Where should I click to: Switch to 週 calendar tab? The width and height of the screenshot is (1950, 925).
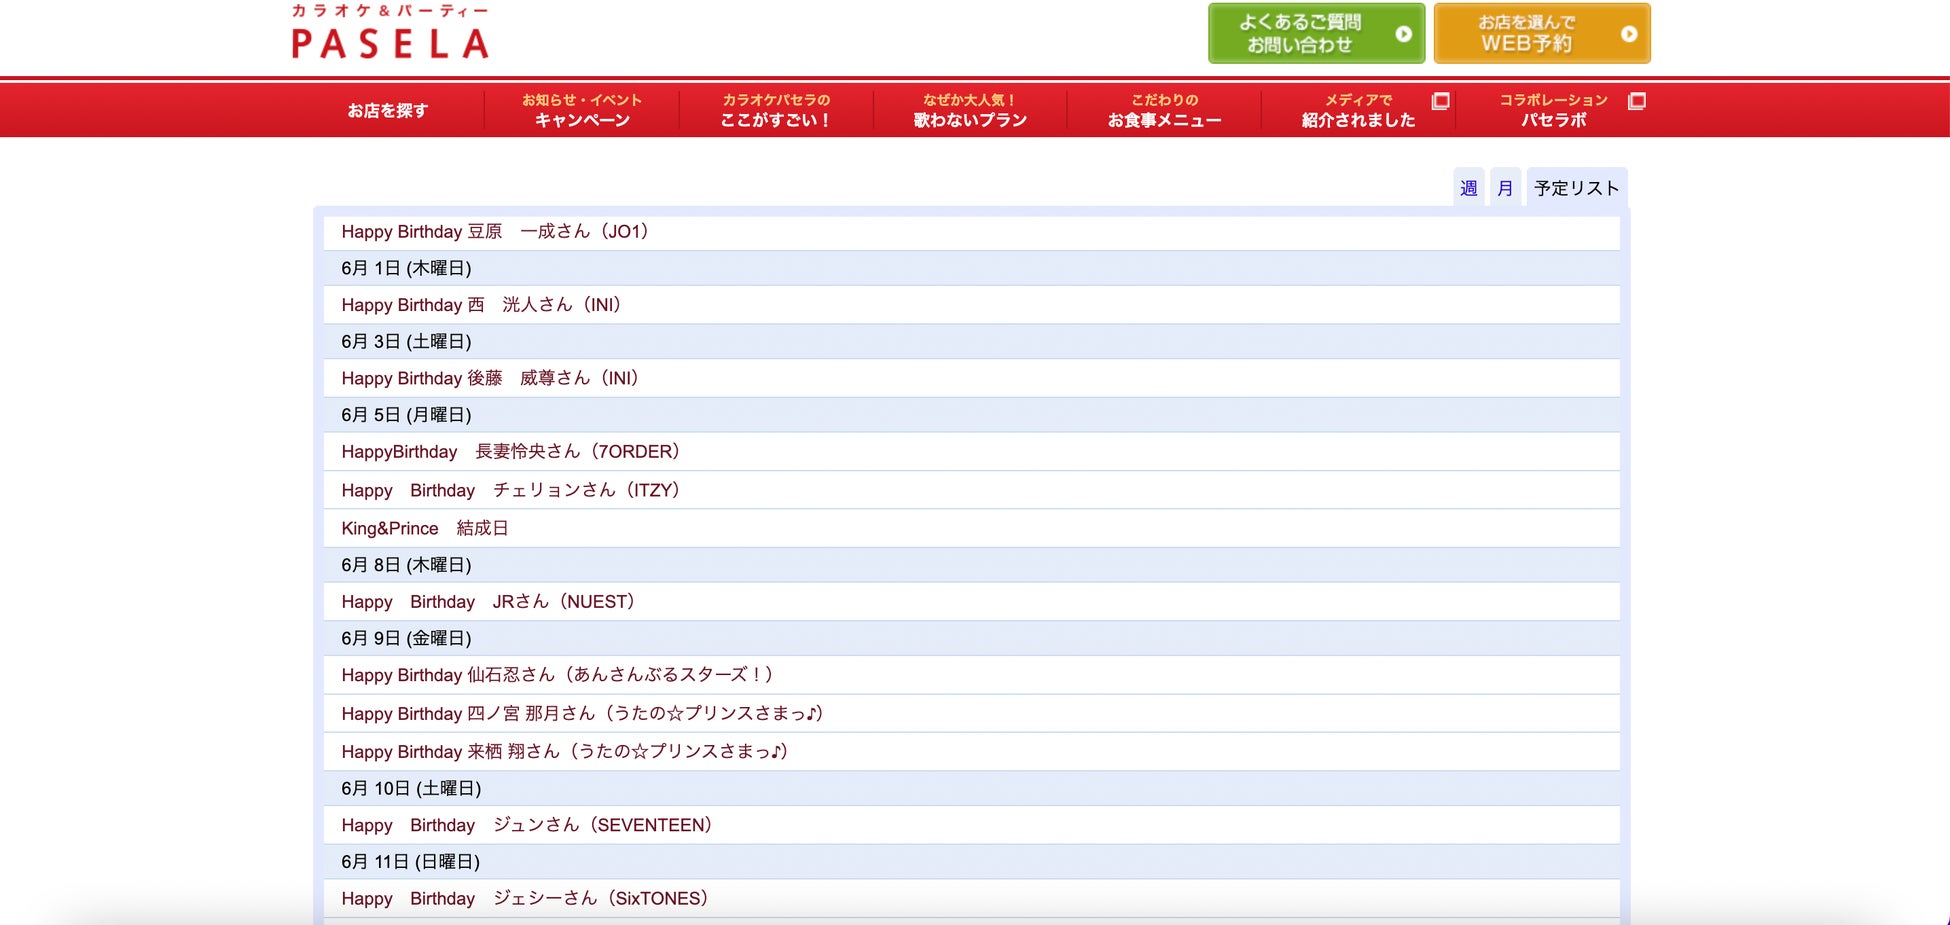tap(1468, 188)
